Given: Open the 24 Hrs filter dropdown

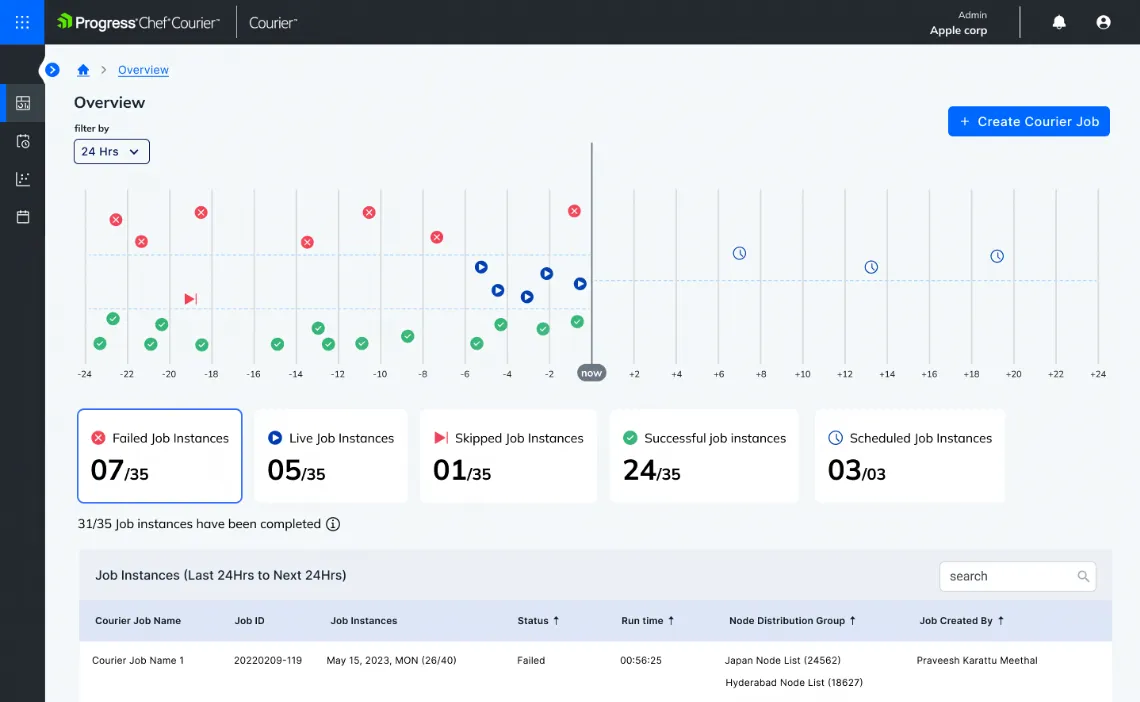Looking at the screenshot, I should click(x=111, y=151).
